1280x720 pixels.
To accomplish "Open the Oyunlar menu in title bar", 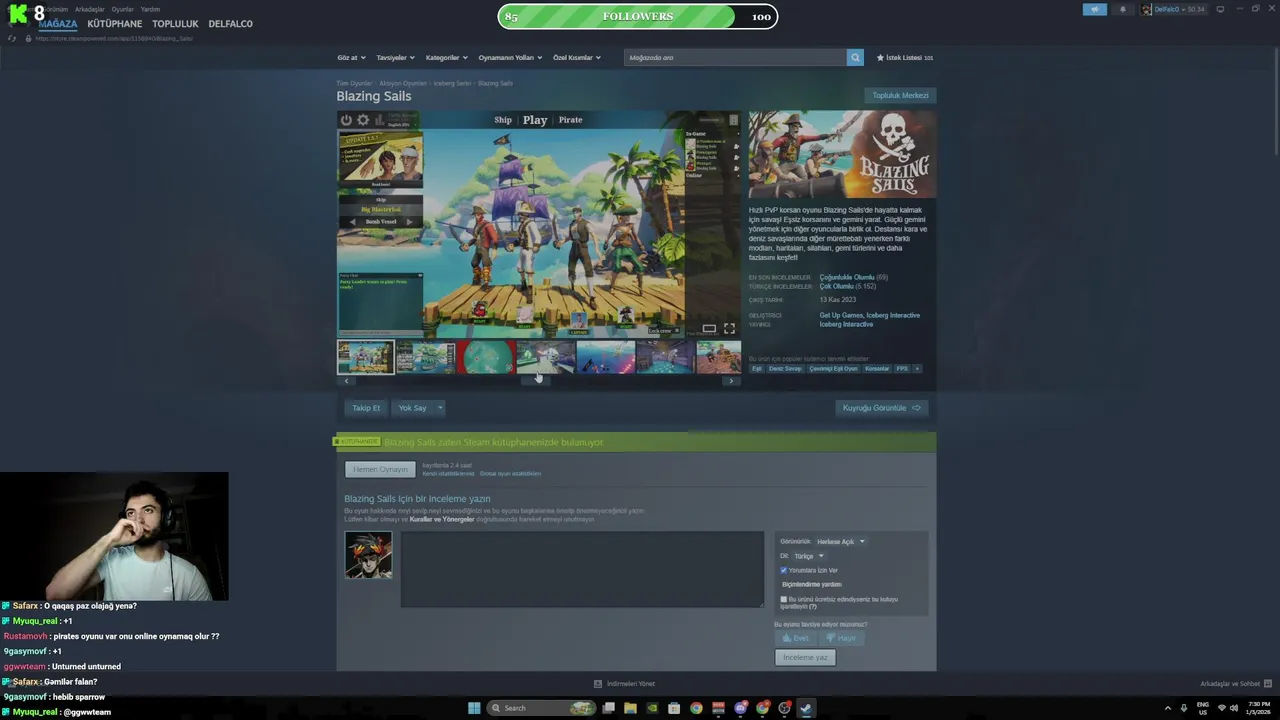I will (122, 9).
